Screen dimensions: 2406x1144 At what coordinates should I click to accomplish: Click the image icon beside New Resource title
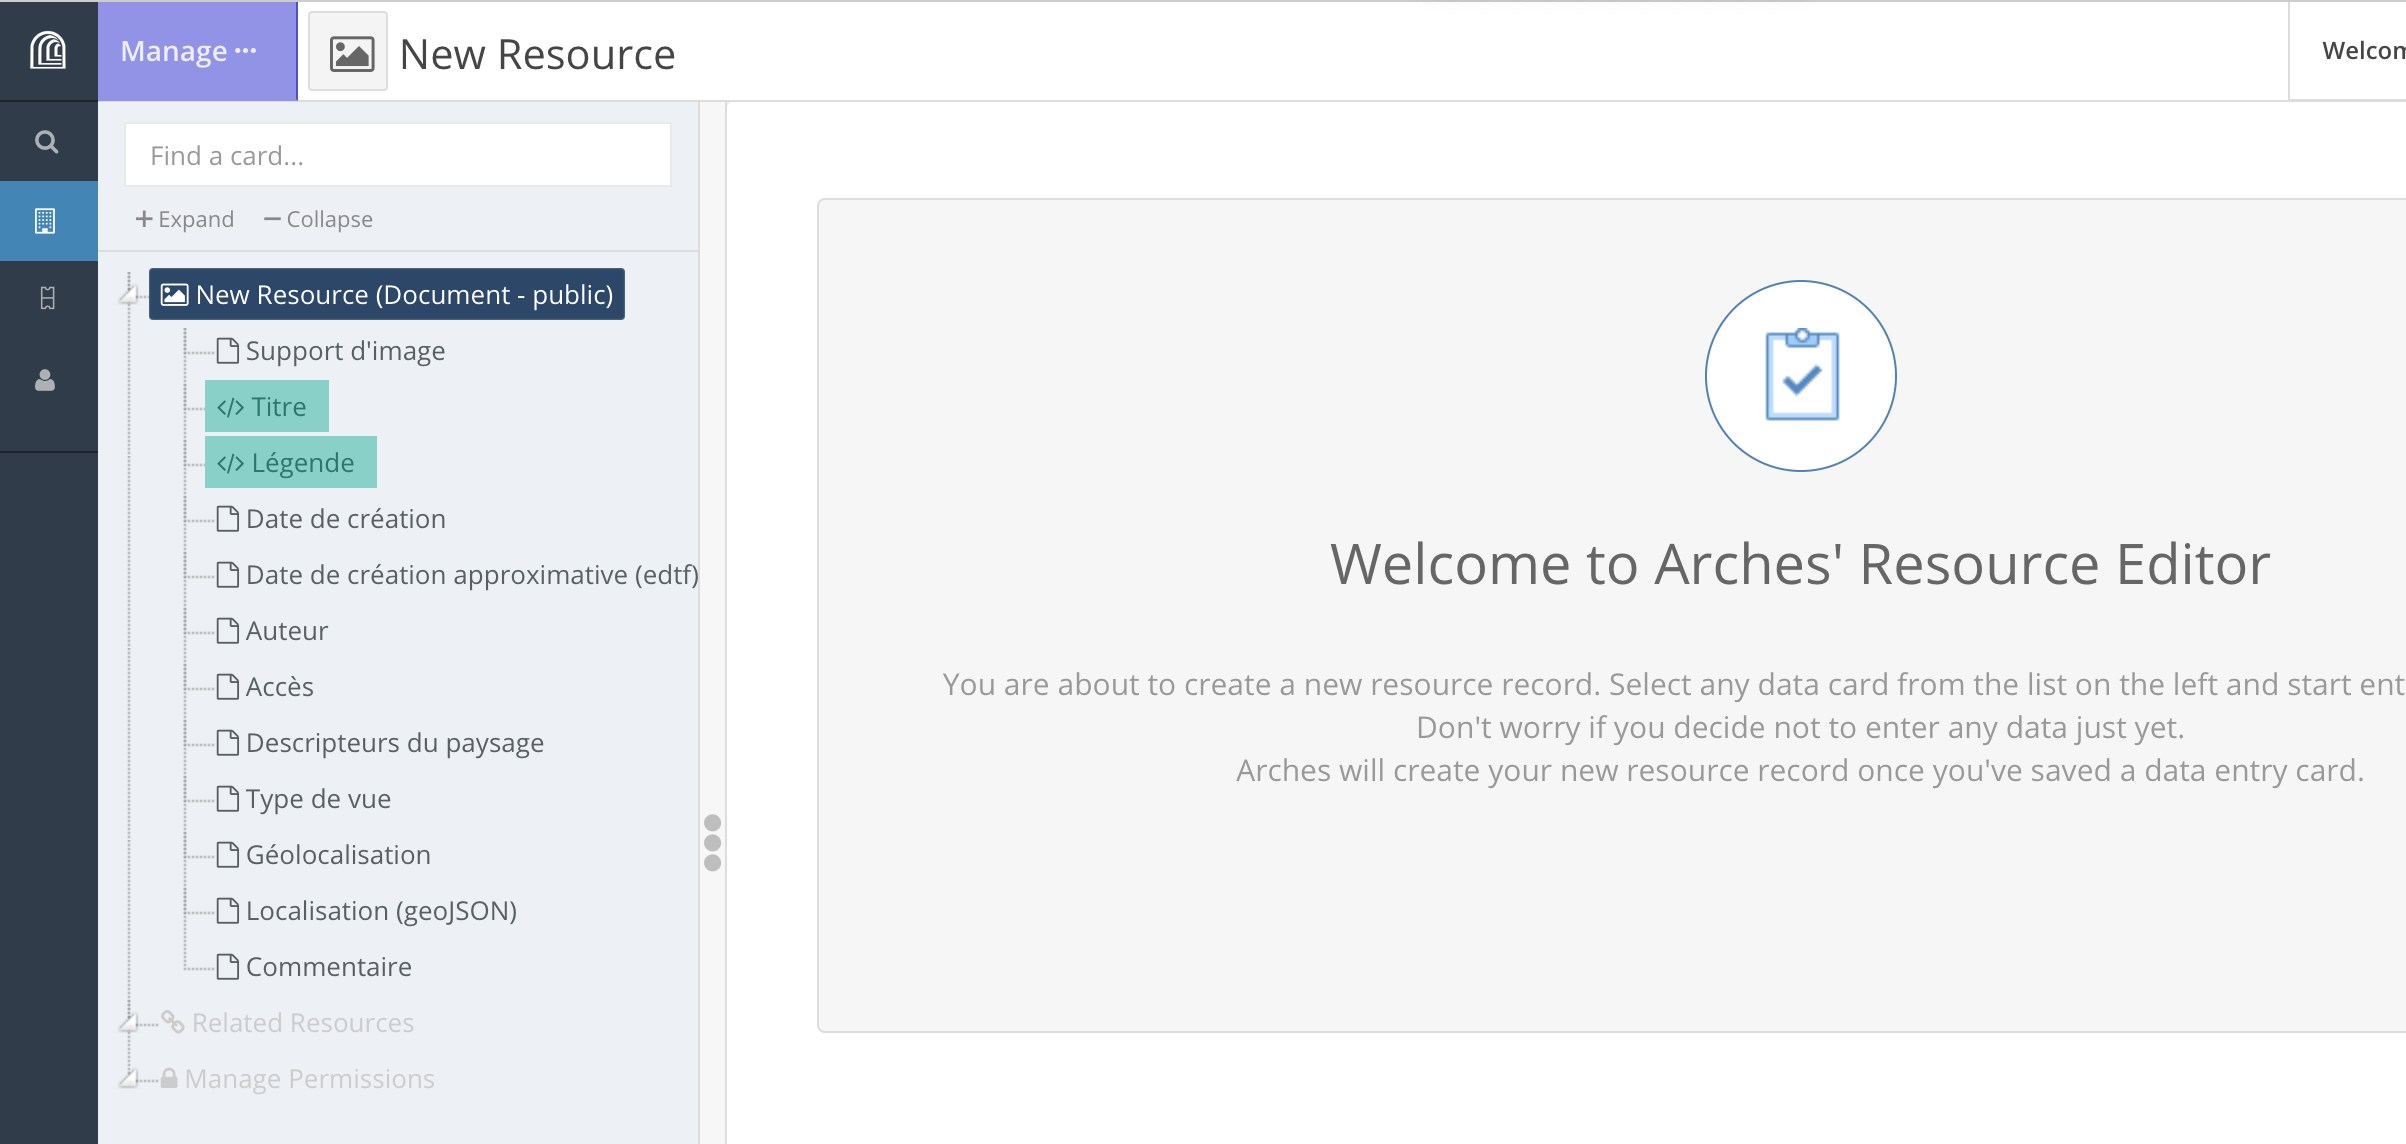click(349, 53)
